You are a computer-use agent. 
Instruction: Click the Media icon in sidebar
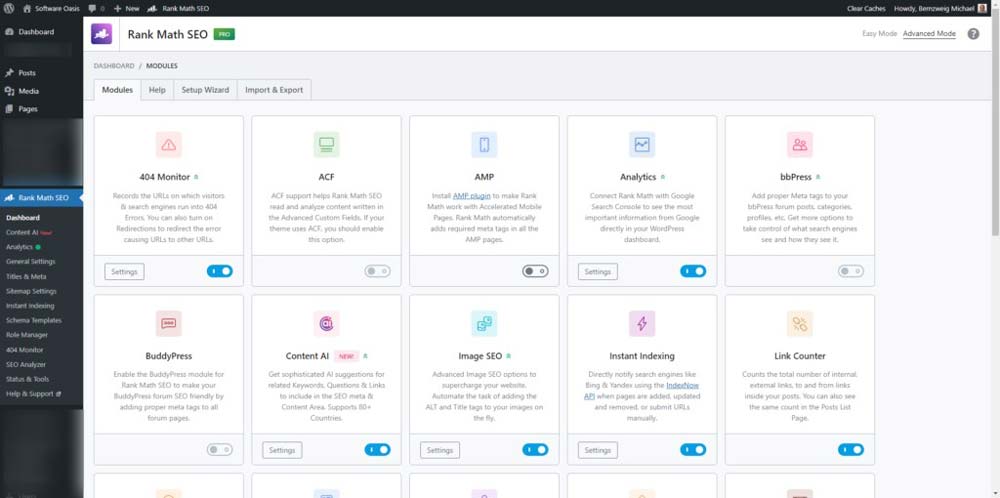tap(9, 91)
